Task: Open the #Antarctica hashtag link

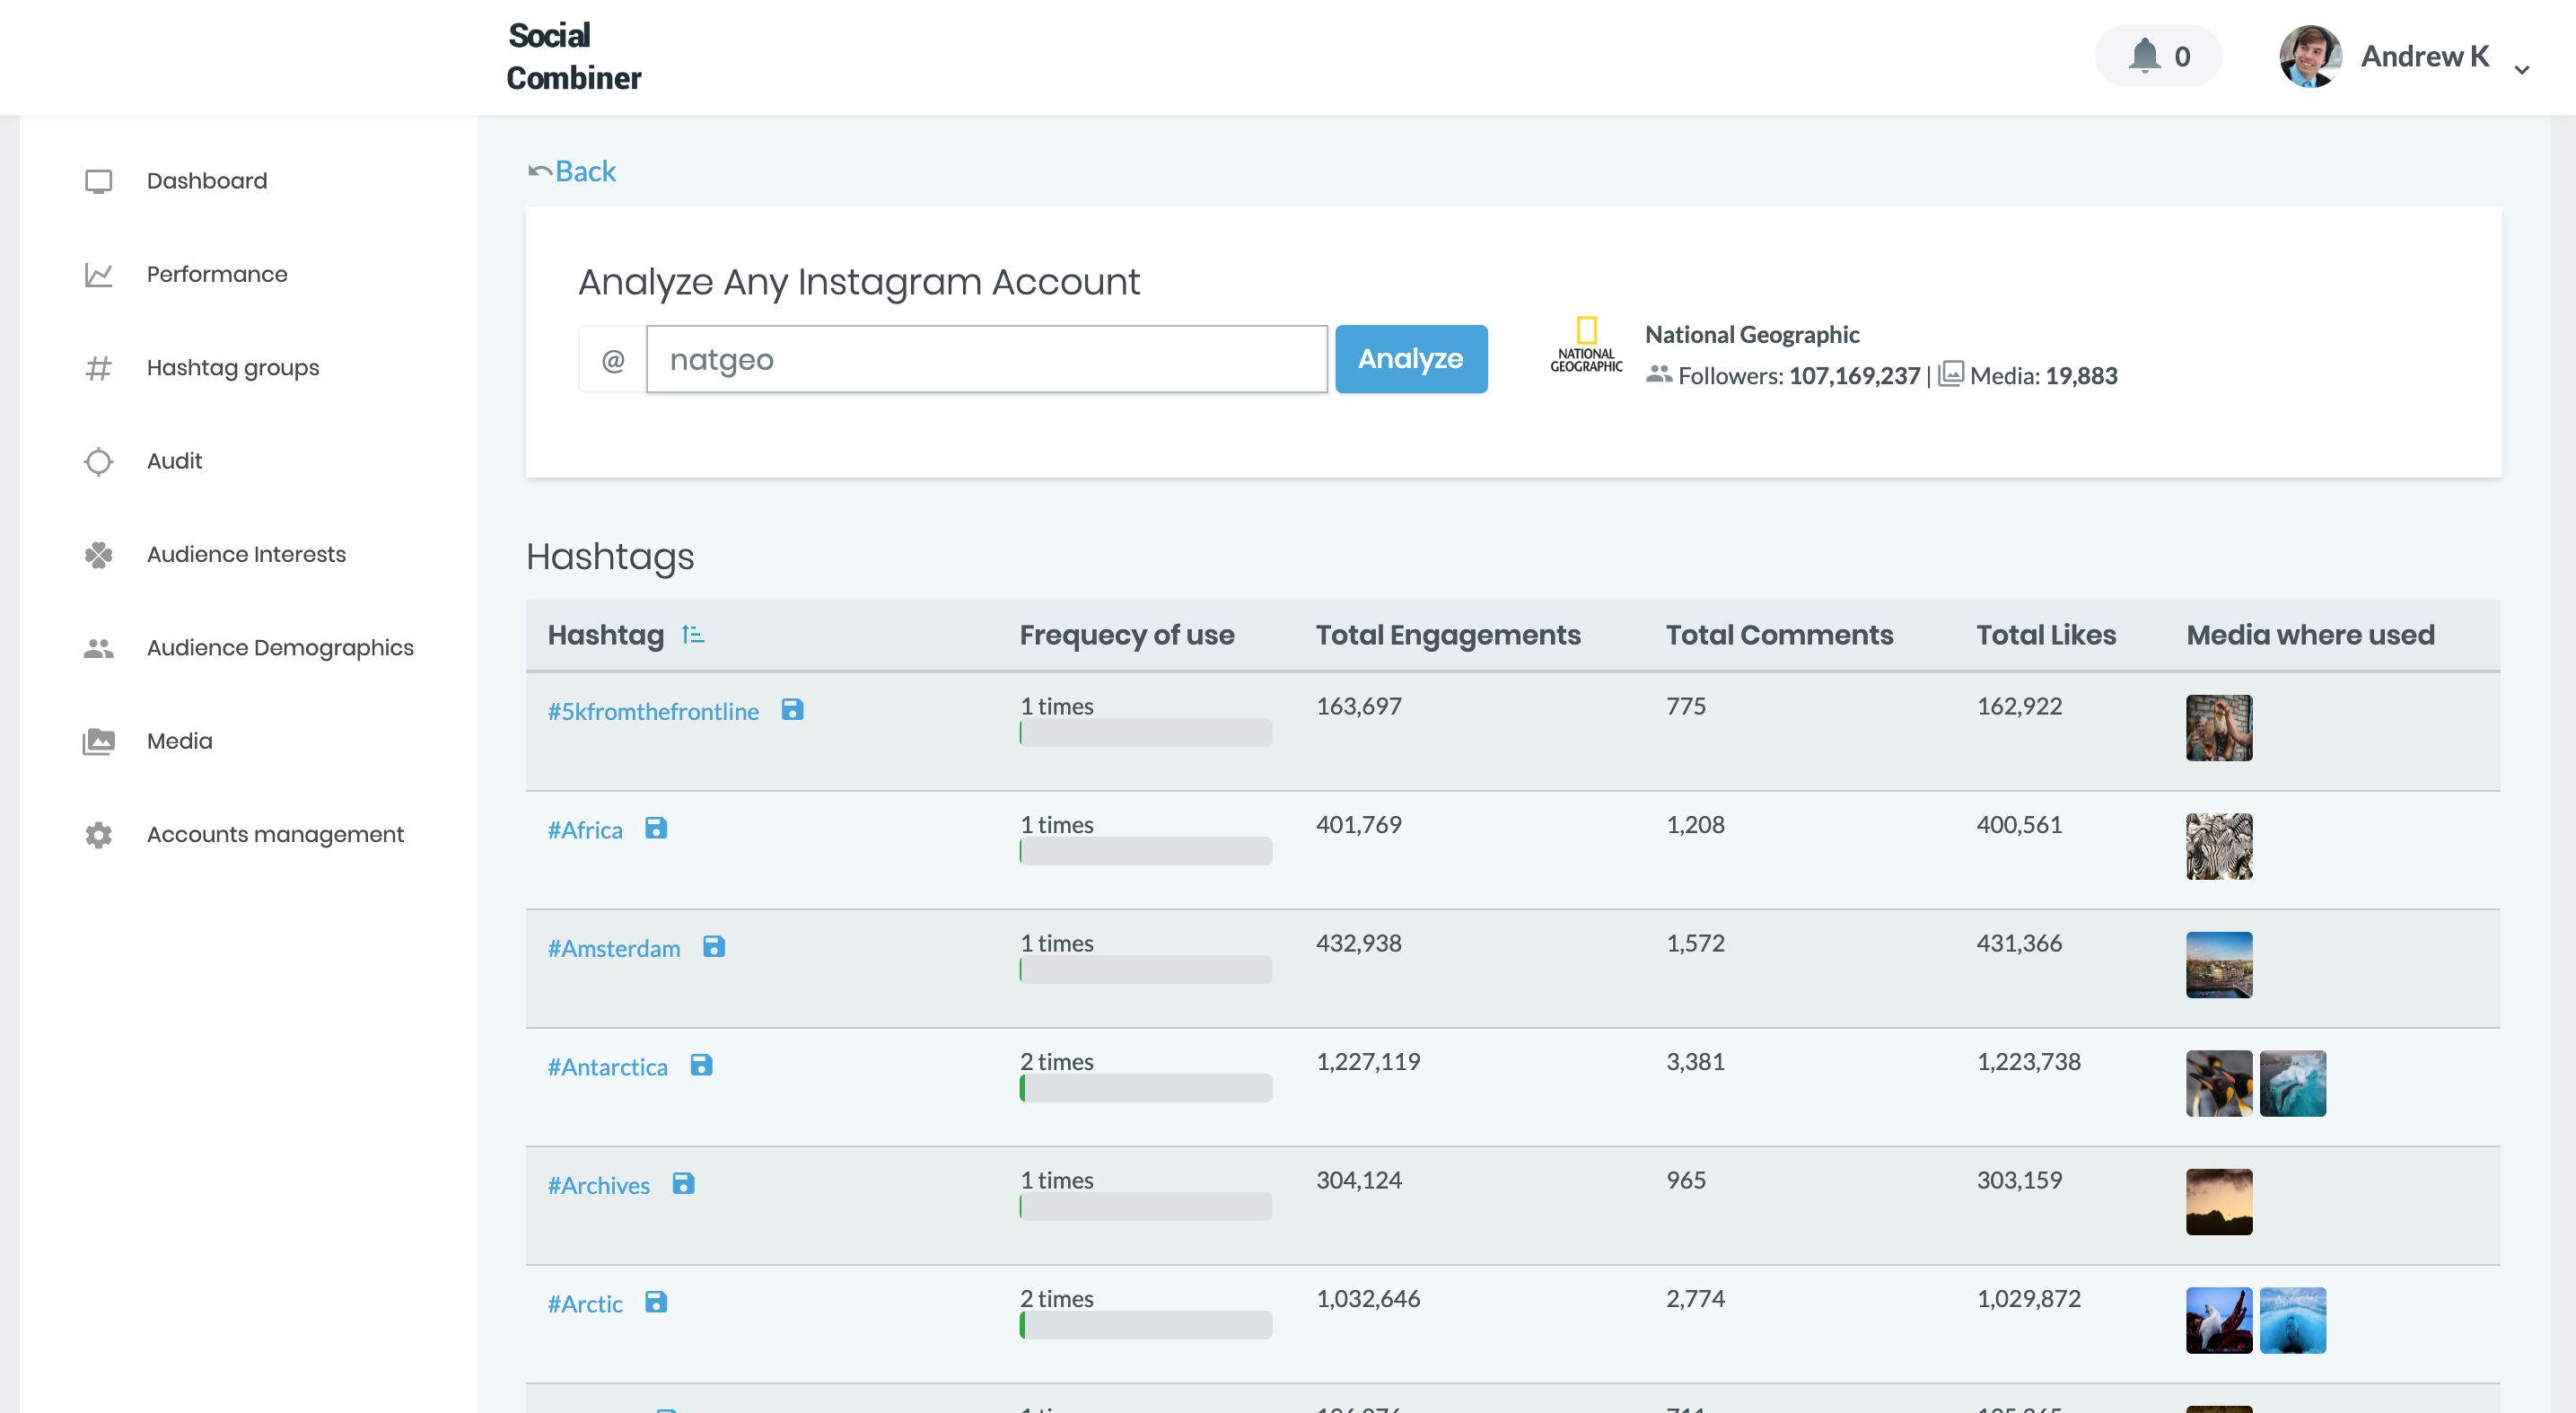Action: (607, 1067)
